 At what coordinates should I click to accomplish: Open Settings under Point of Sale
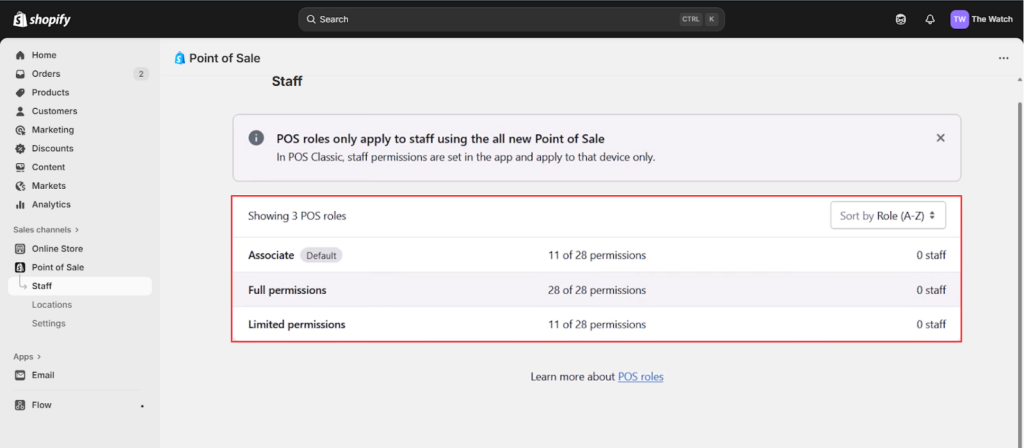pos(49,323)
